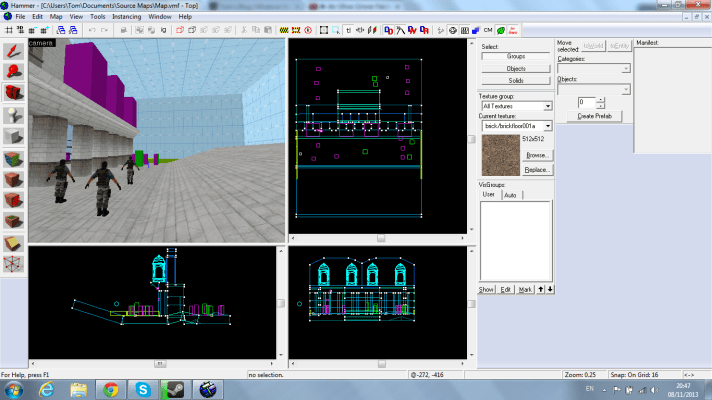
Task: Choose the Entity tool
Action: coord(14,115)
